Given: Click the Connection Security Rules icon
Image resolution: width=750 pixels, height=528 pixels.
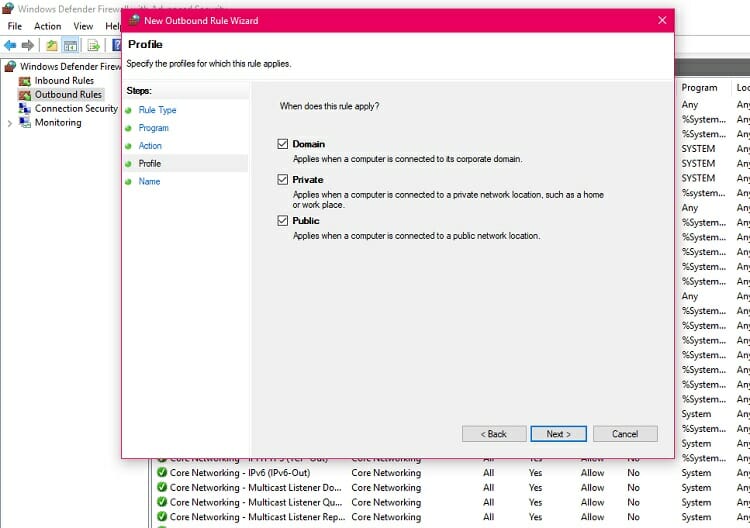Looking at the screenshot, I should point(24,109).
